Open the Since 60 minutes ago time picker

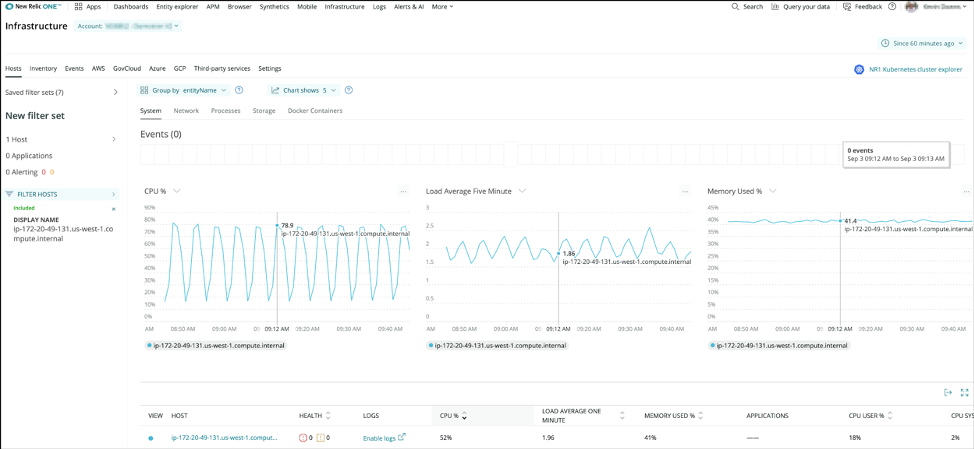(x=922, y=43)
